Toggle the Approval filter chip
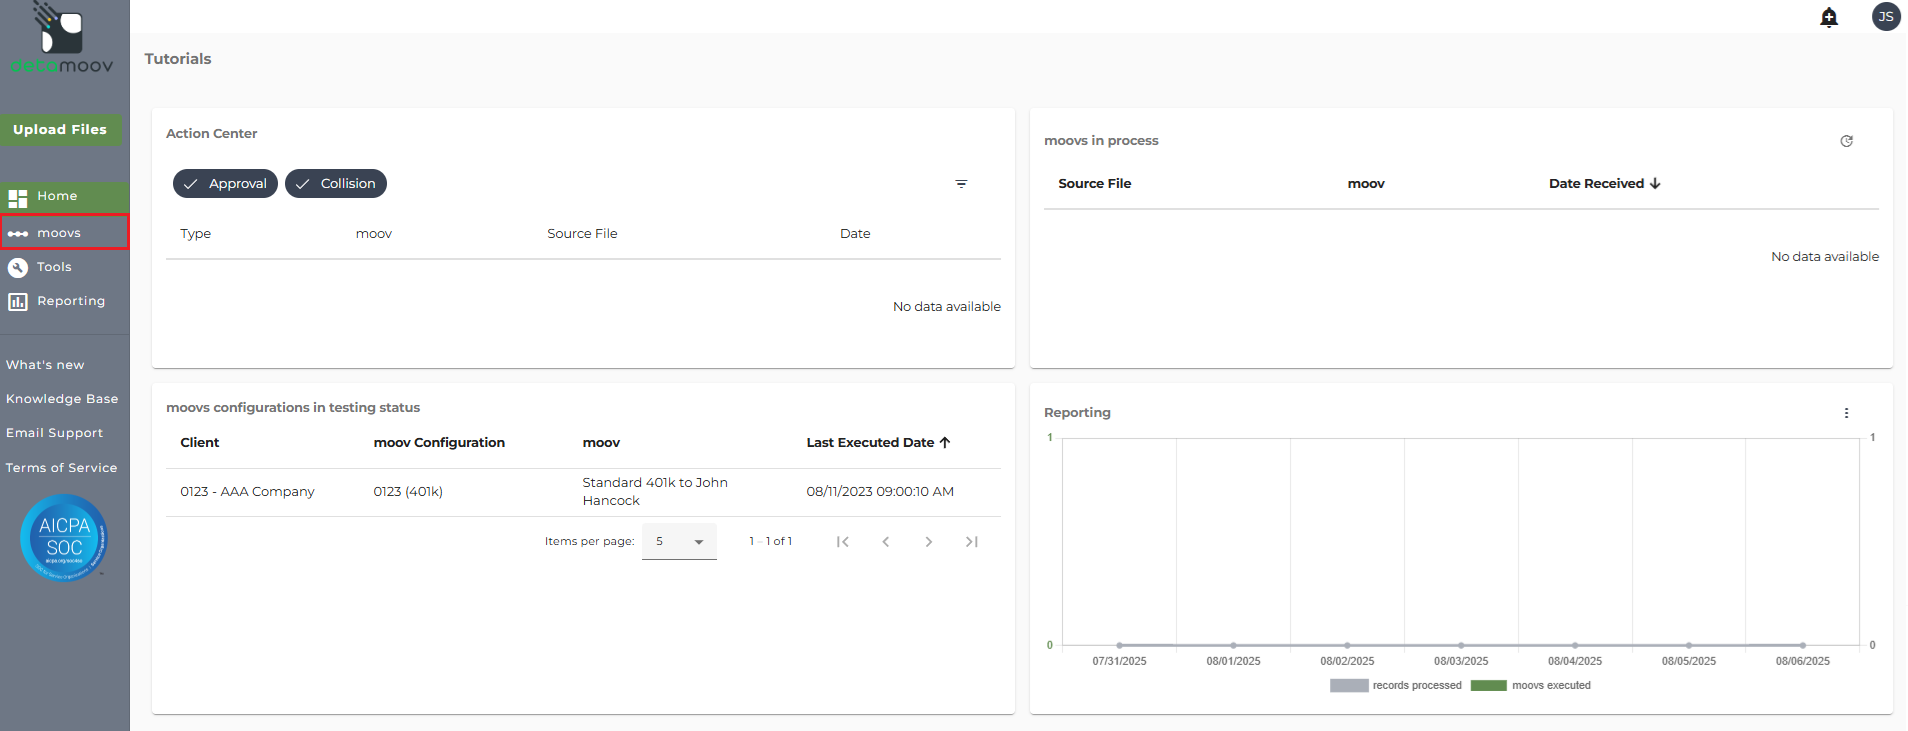The width and height of the screenshot is (1908, 731). tap(225, 184)
